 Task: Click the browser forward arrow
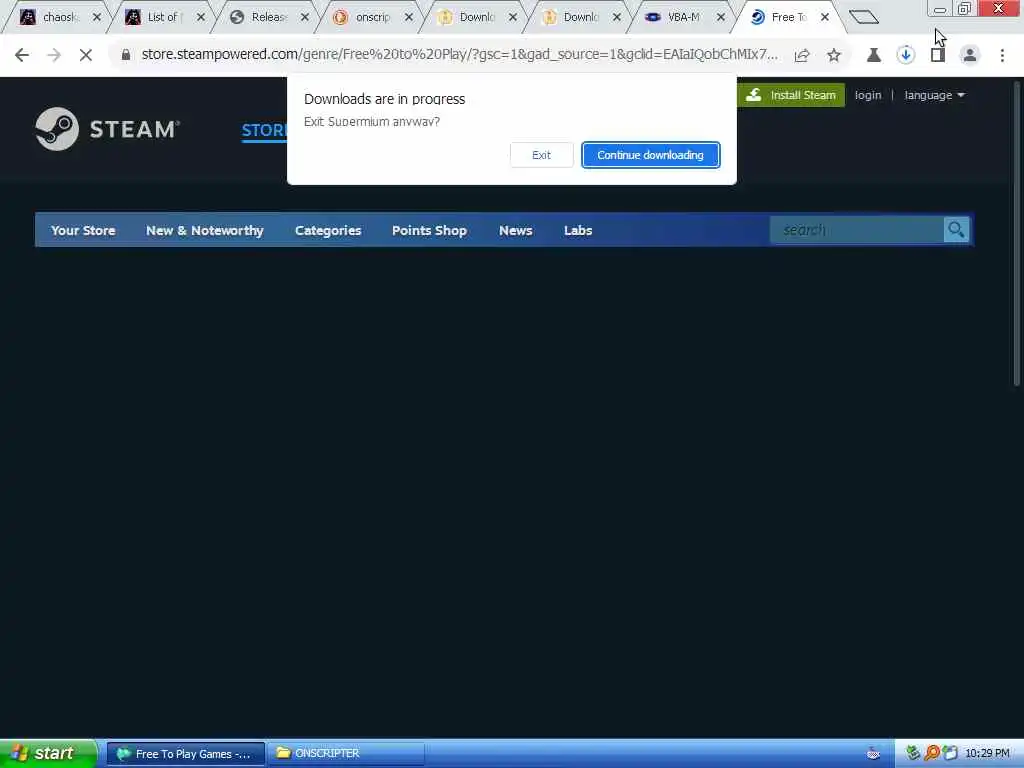54,55
